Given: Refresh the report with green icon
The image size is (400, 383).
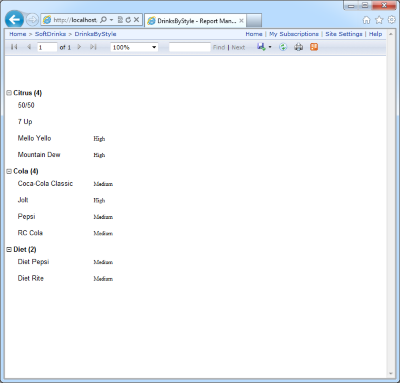Looking at the screenshot, I should (283, 47).
